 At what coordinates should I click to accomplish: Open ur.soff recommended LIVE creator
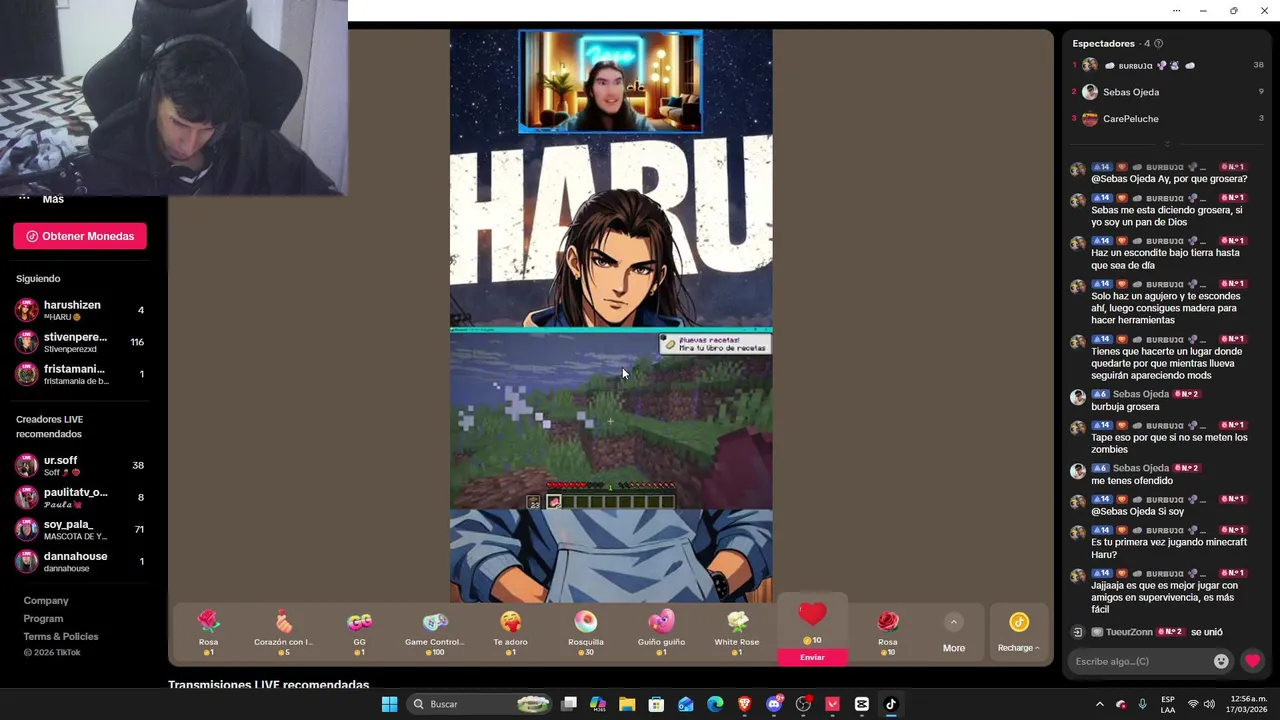pyautogui.click(x=80, y=466)
